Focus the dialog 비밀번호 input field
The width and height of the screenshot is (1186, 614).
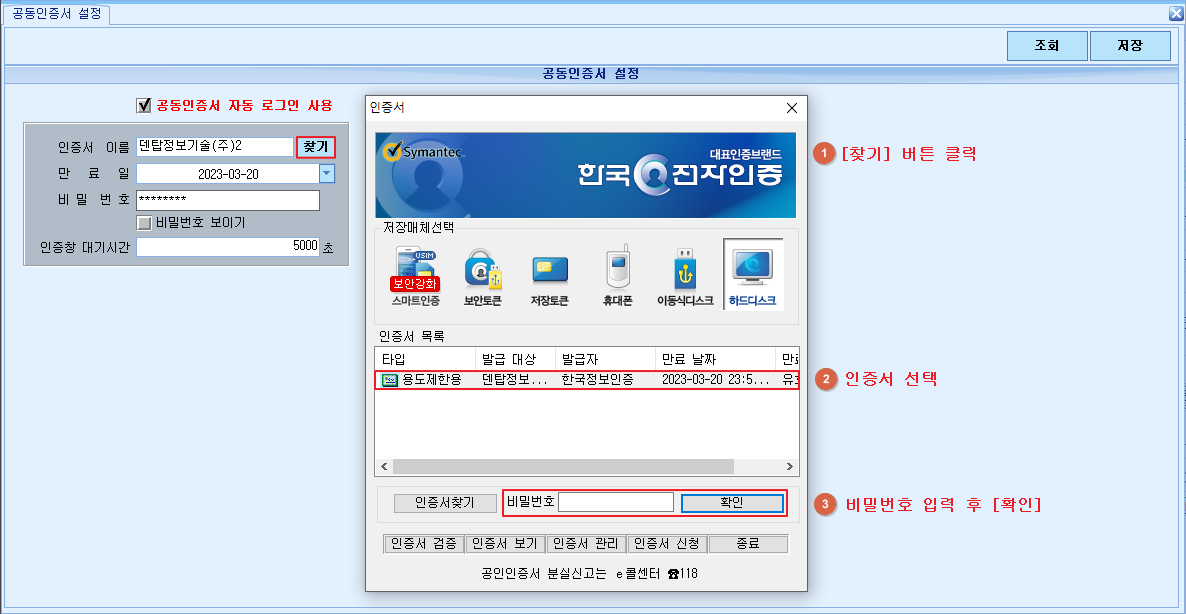[616, 502]
